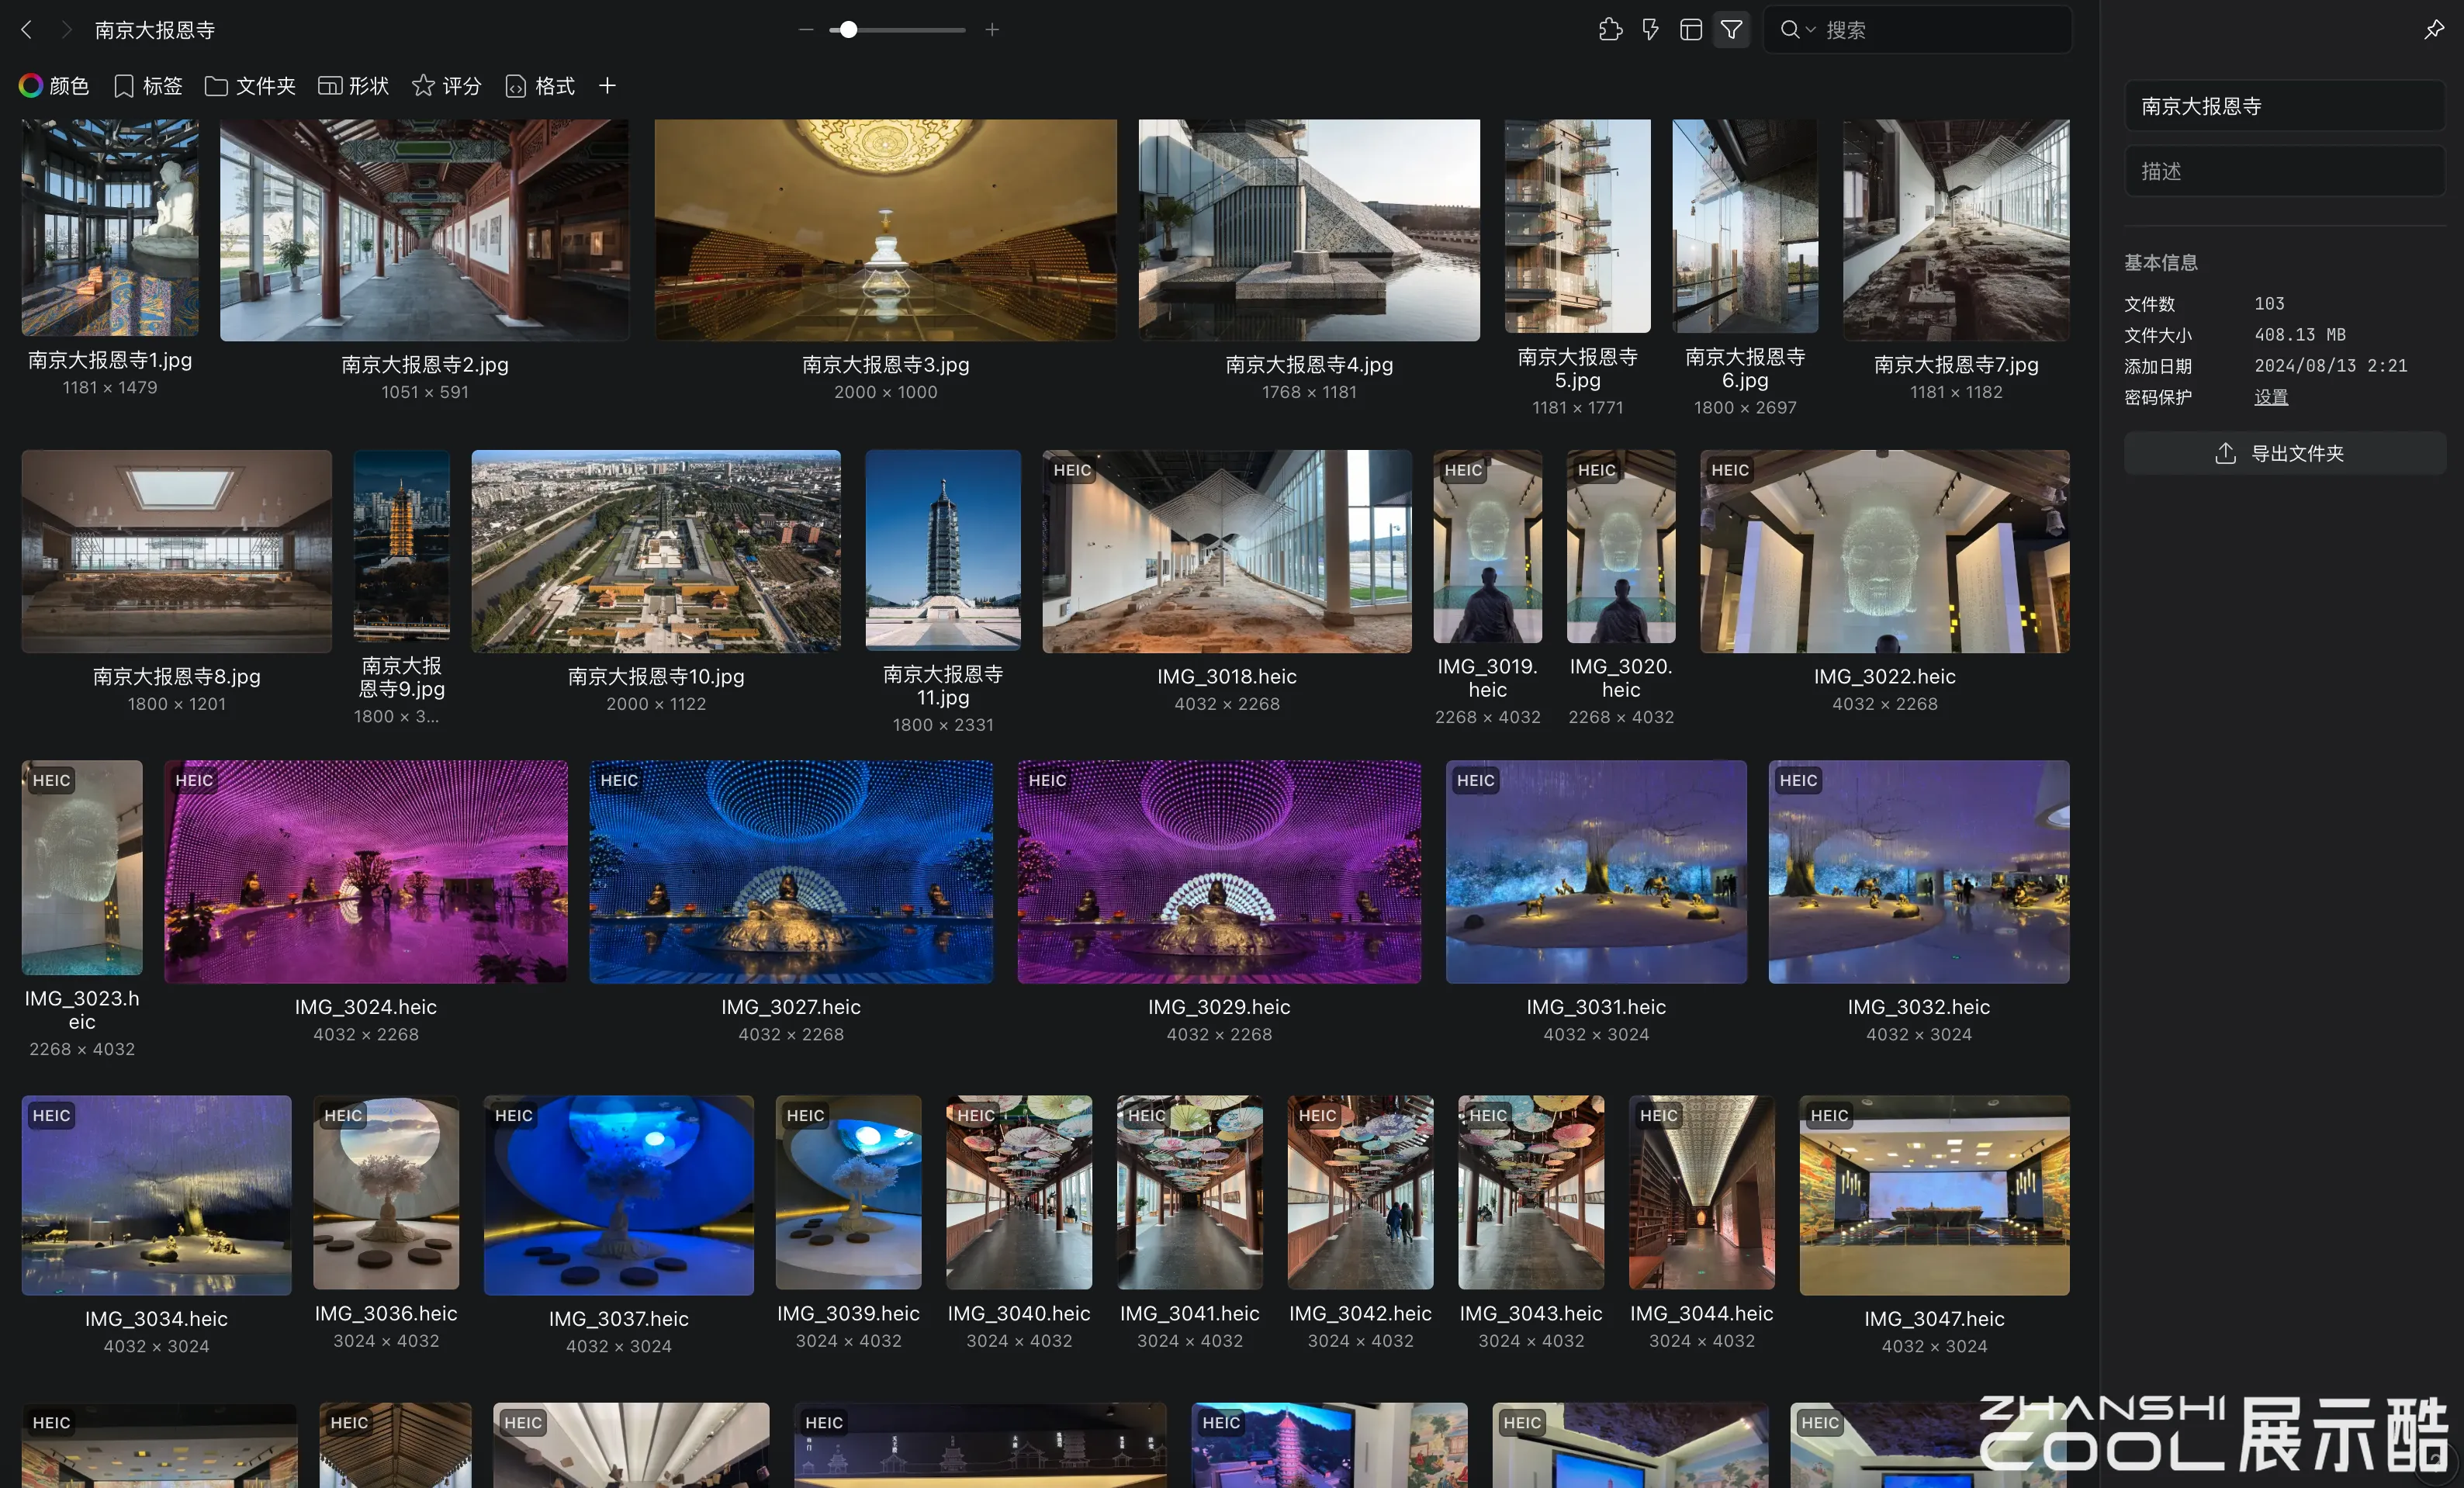
Task: Select thumbnail IMG_3022.heic
Action: (1885, 551)
